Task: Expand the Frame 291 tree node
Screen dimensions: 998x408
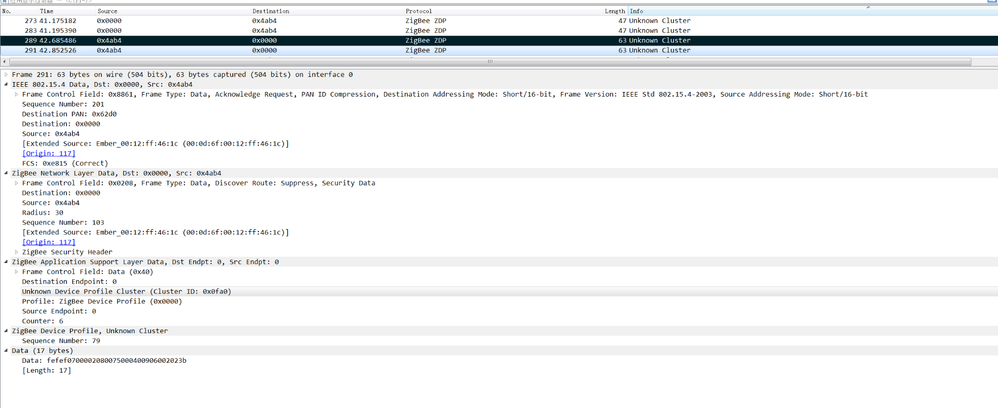Action: (x=6, y=74)
